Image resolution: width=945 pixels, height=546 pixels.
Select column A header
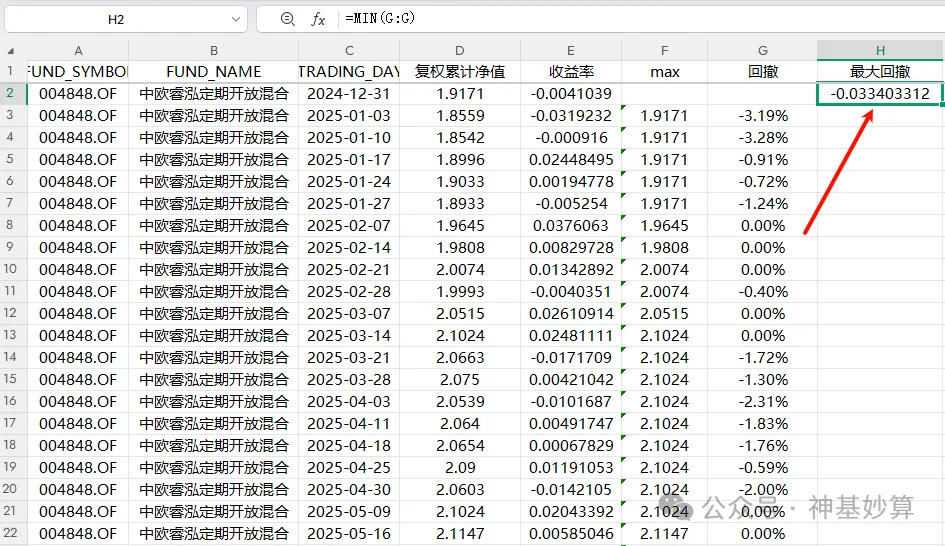click(78, 51)
